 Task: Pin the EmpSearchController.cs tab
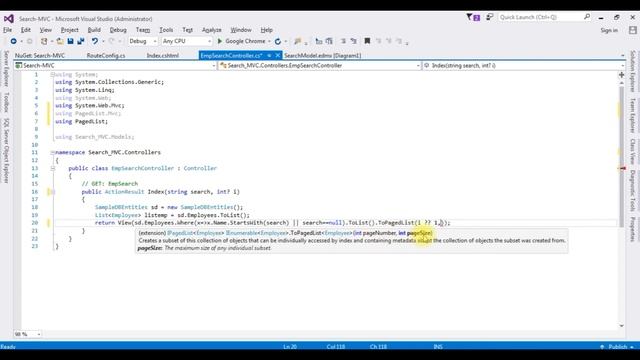269,56
